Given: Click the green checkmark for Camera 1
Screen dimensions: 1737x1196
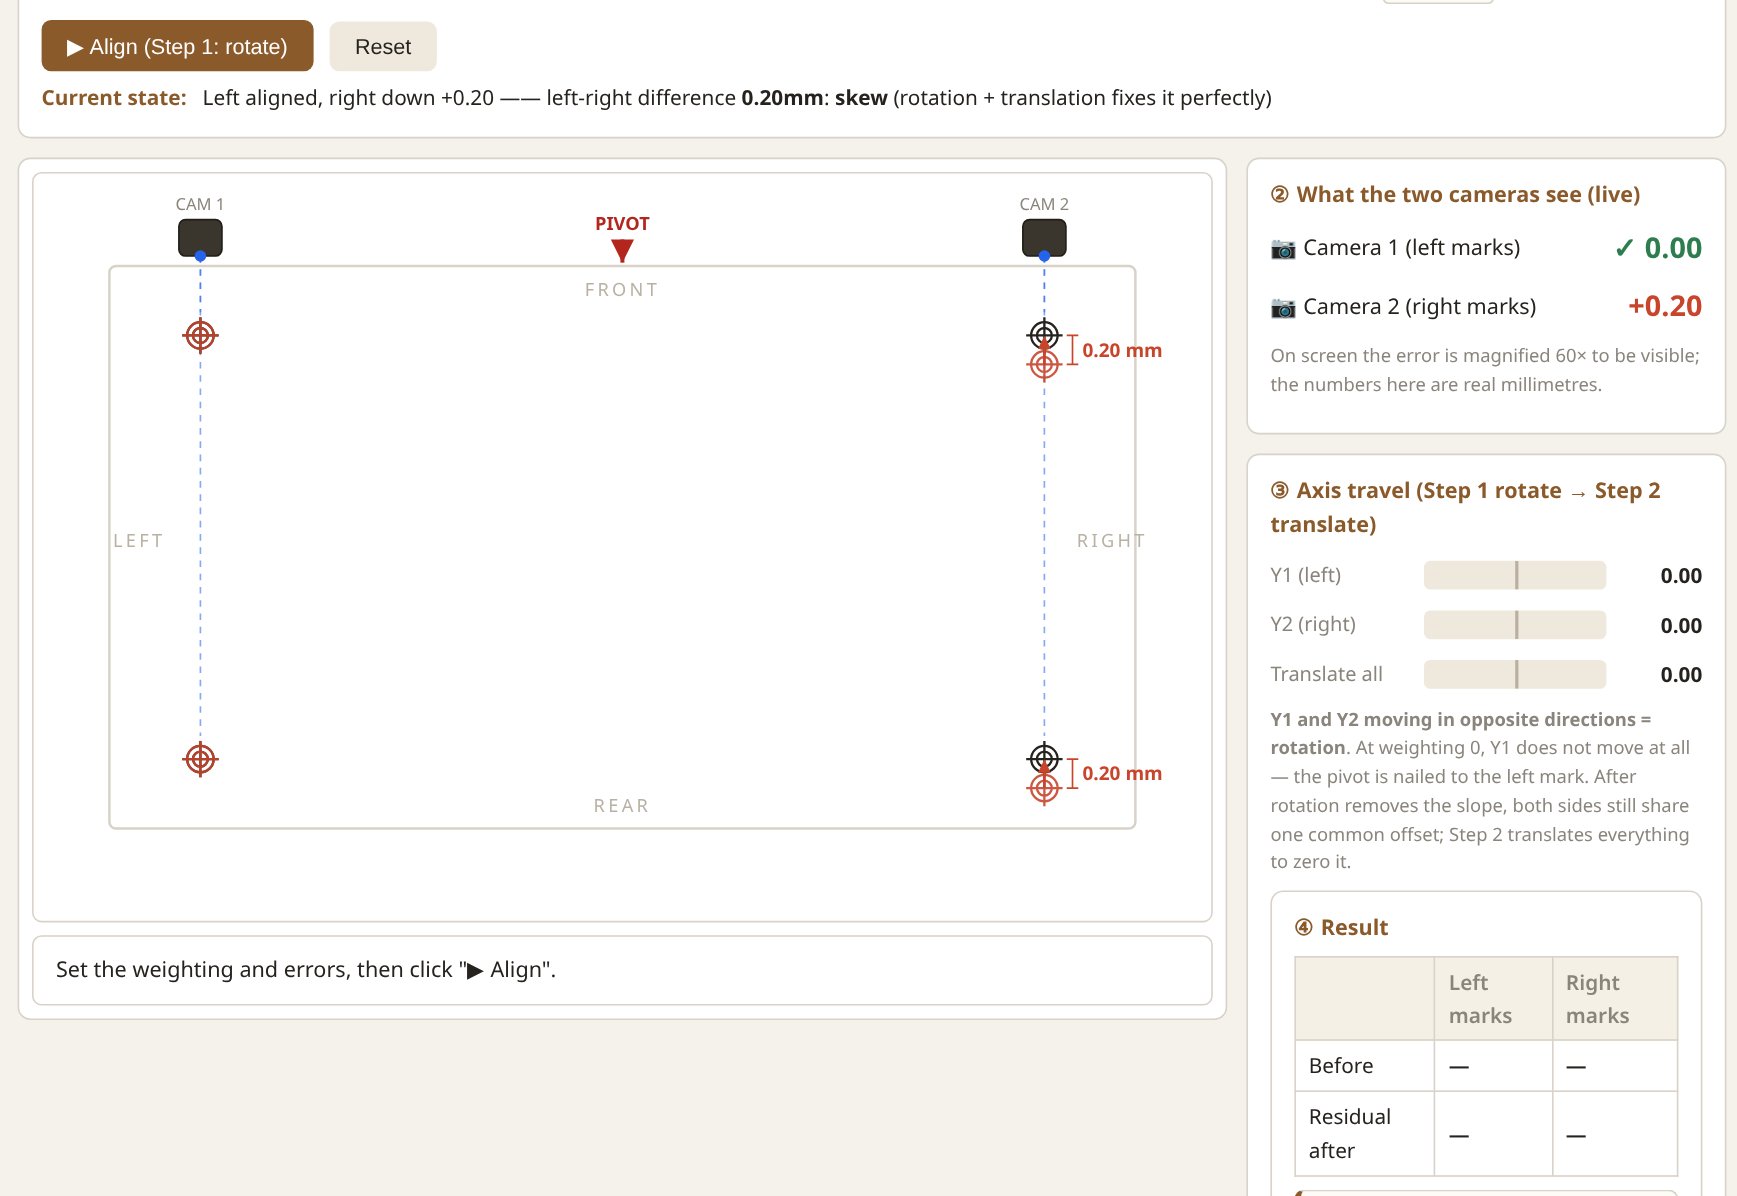Looking at the screenshot, I should (x=1625, y=248).
